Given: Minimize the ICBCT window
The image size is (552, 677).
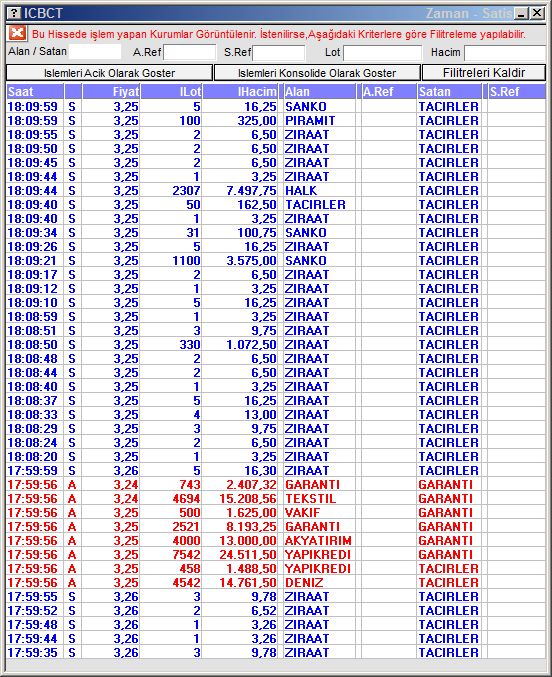Looking at the screenshot, I should pos(522,13).
